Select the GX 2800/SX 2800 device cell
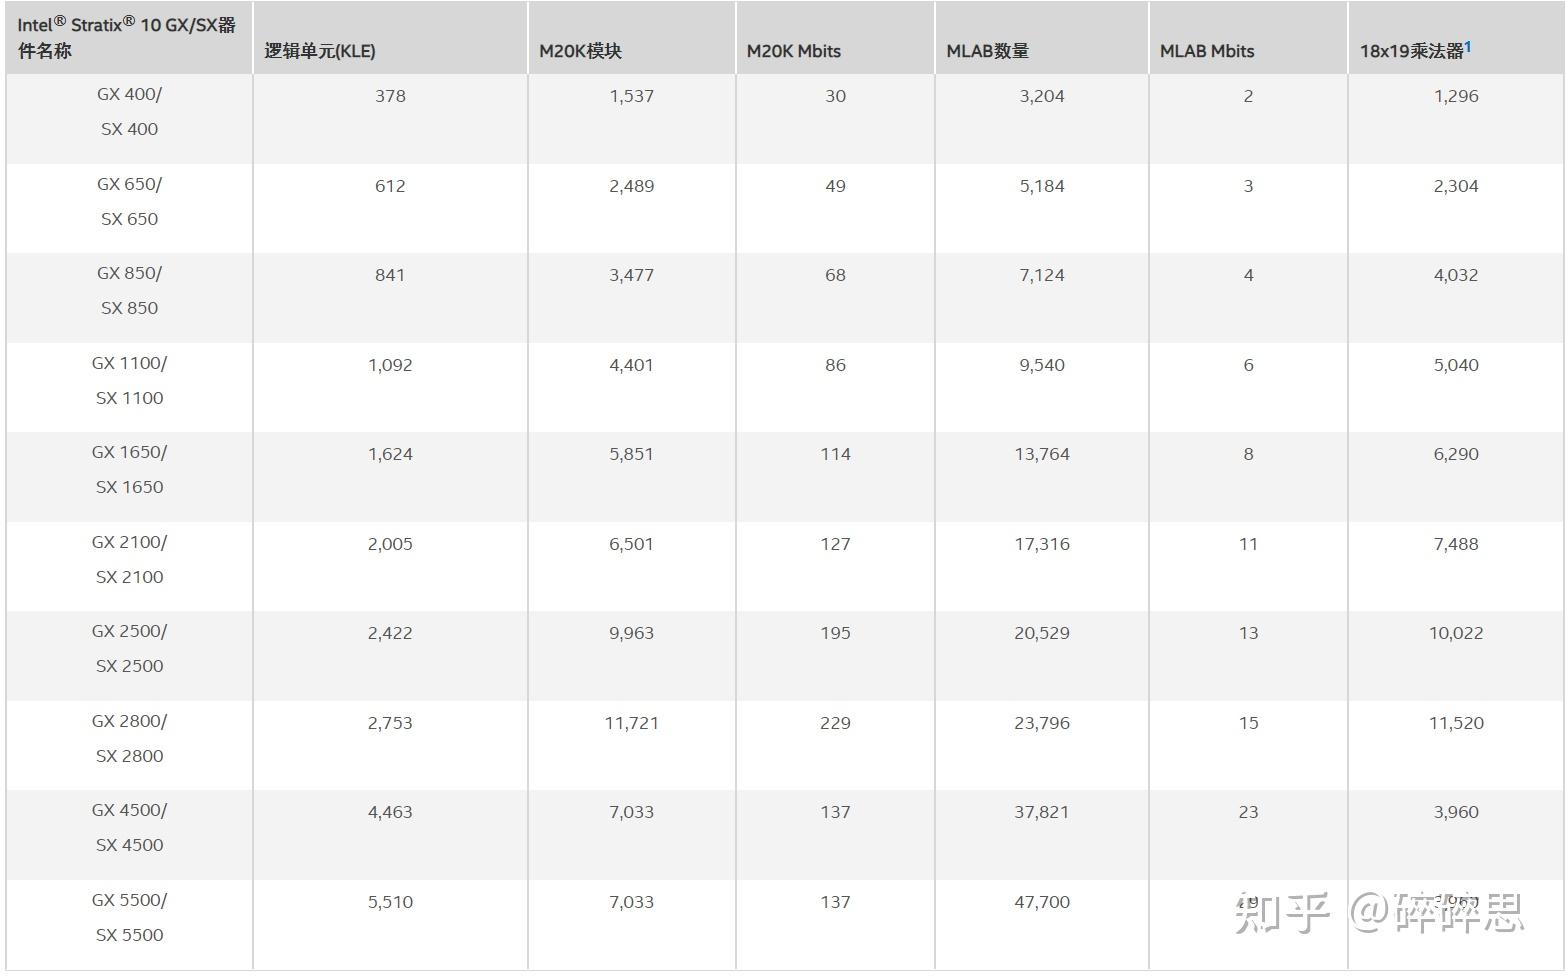1566x977 pixels. click(129, 738)
